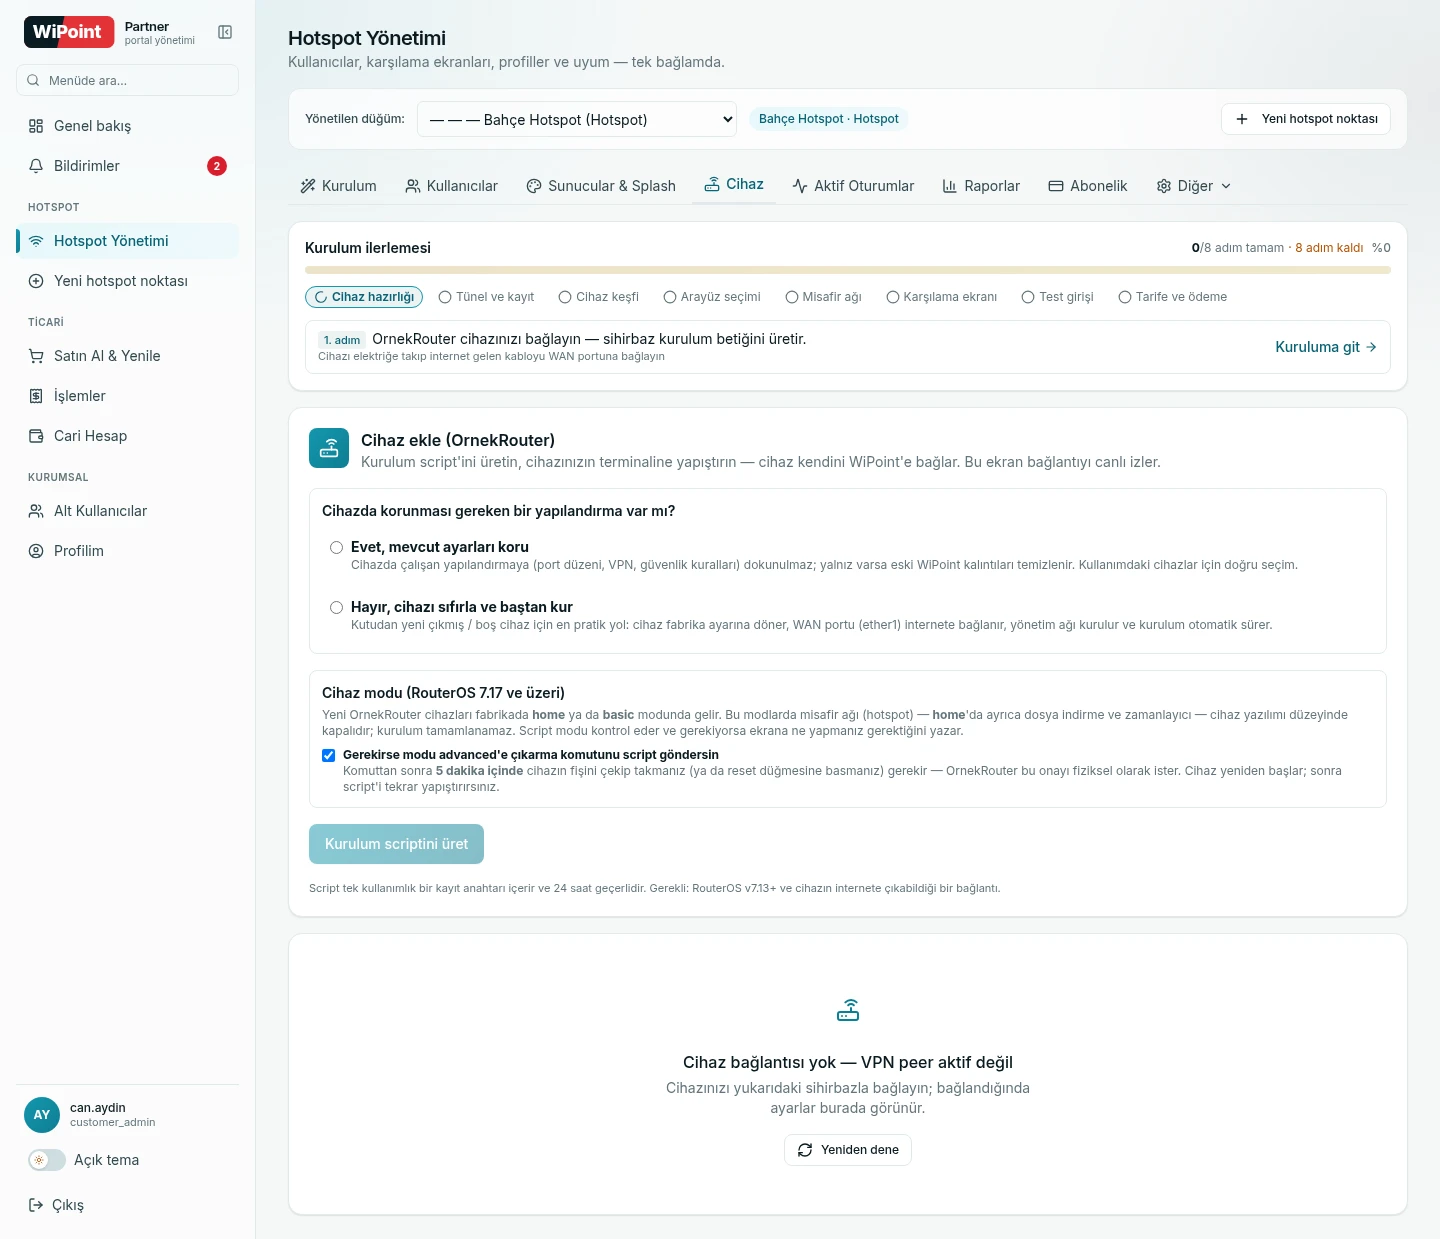Open the notification count badge 2

[x=217, y=166]
